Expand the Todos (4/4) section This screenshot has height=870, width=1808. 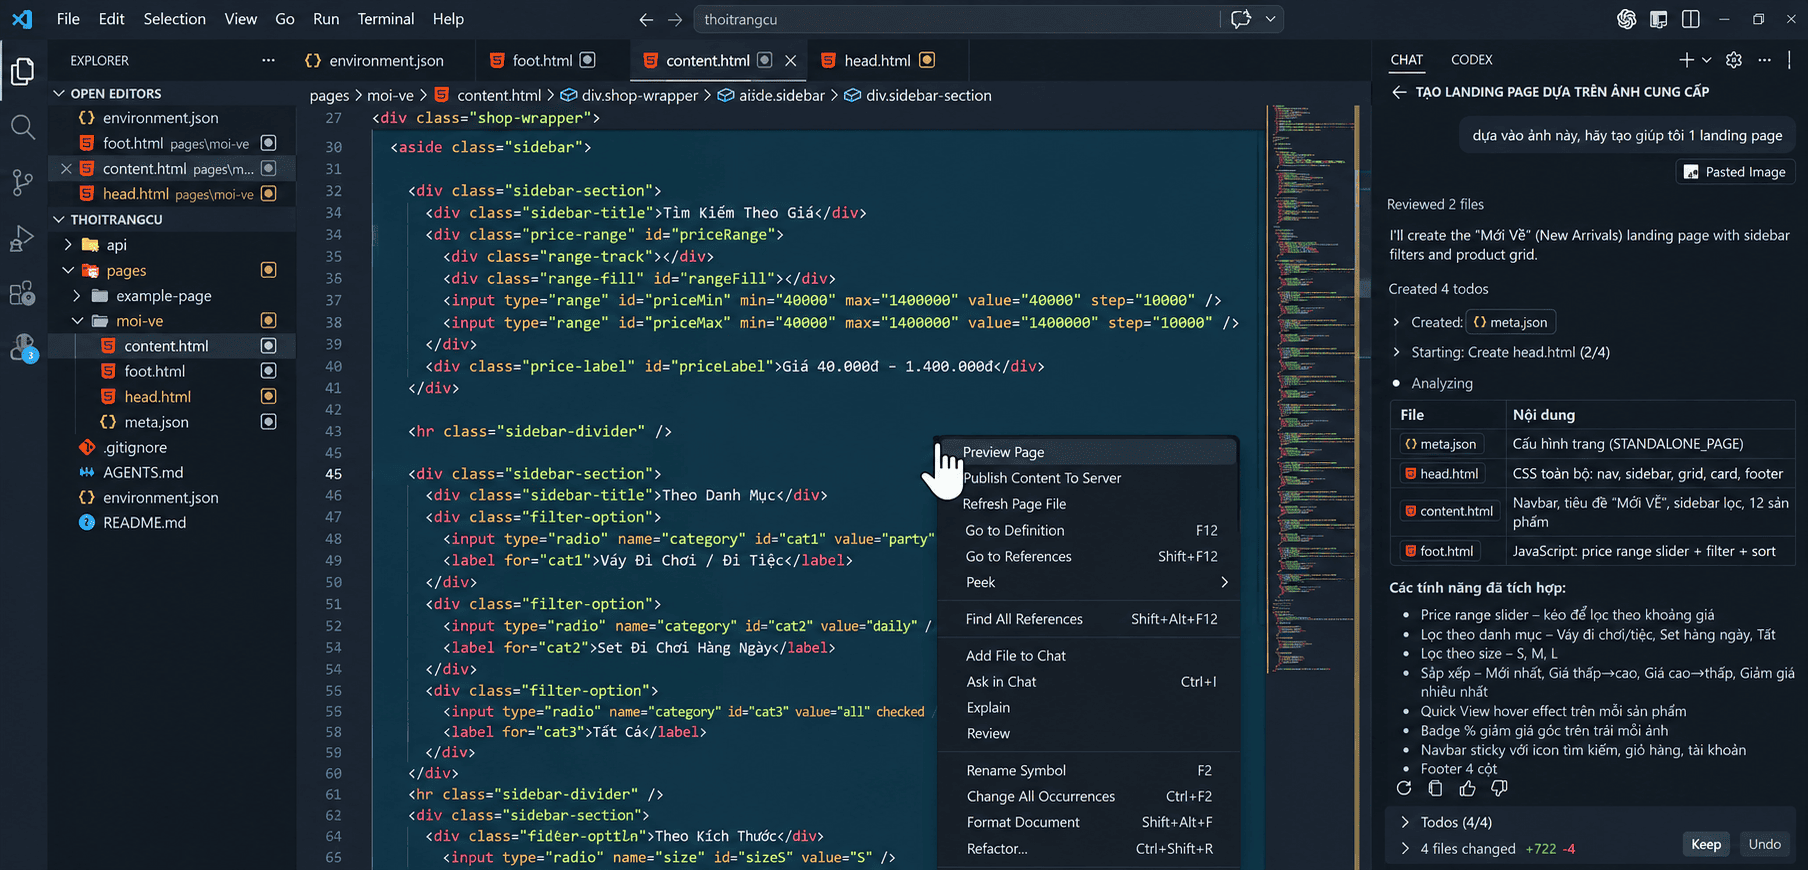(x=1405, y=822)
